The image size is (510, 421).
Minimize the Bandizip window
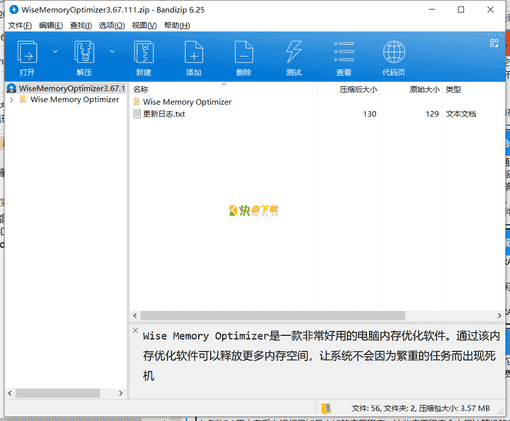pyautogui.click(x=432, y=10)
